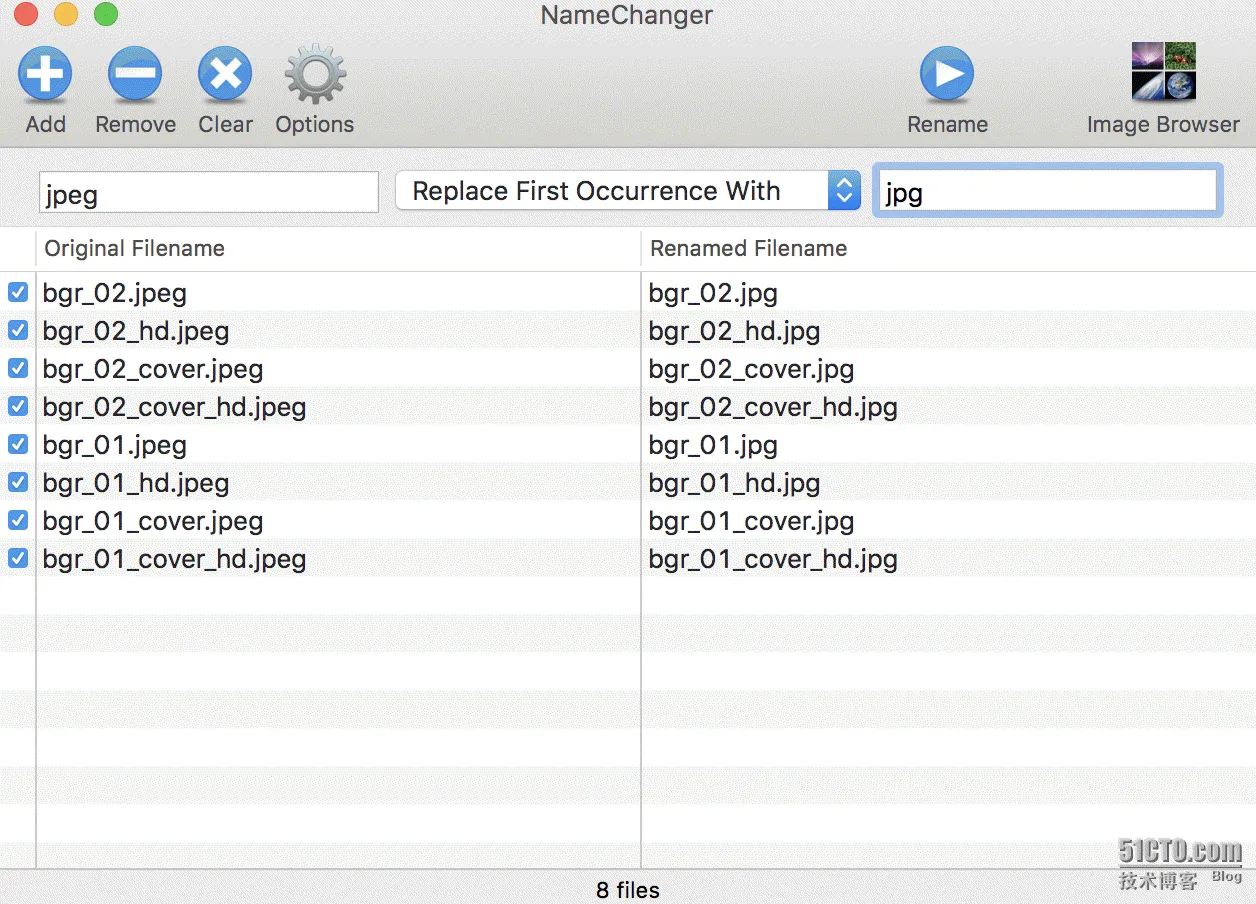Disable the bgr_01_hd.jpeg checkbox
This screenshot has width=1256, height=904.
(x=18, y=482)
